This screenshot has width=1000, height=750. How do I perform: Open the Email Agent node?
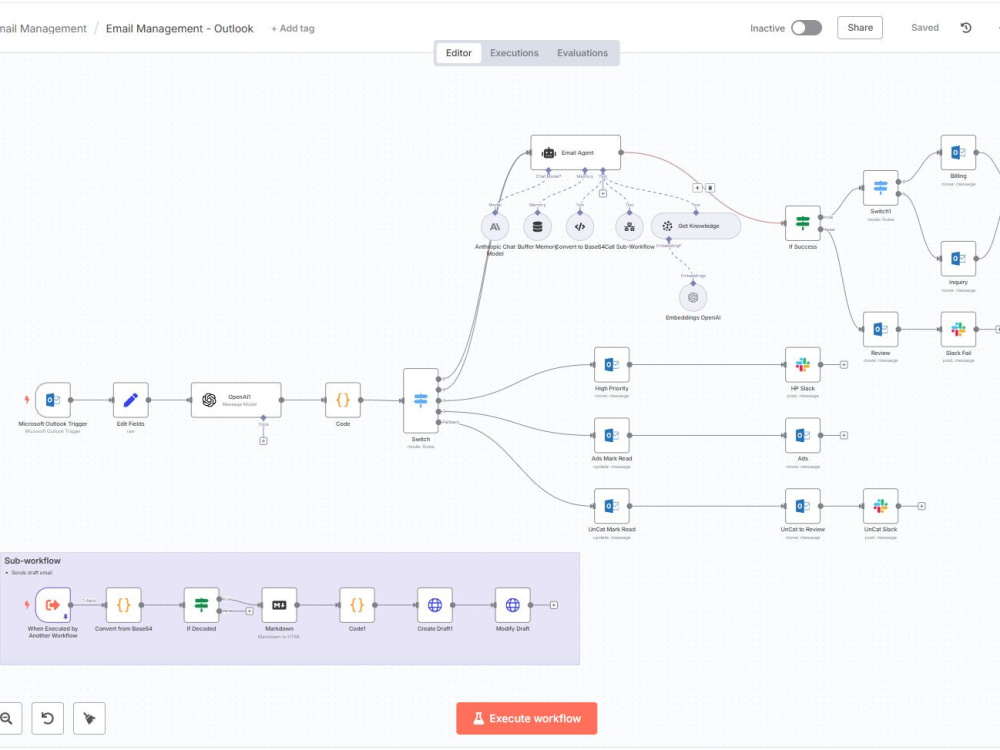[x=575, y=152]
